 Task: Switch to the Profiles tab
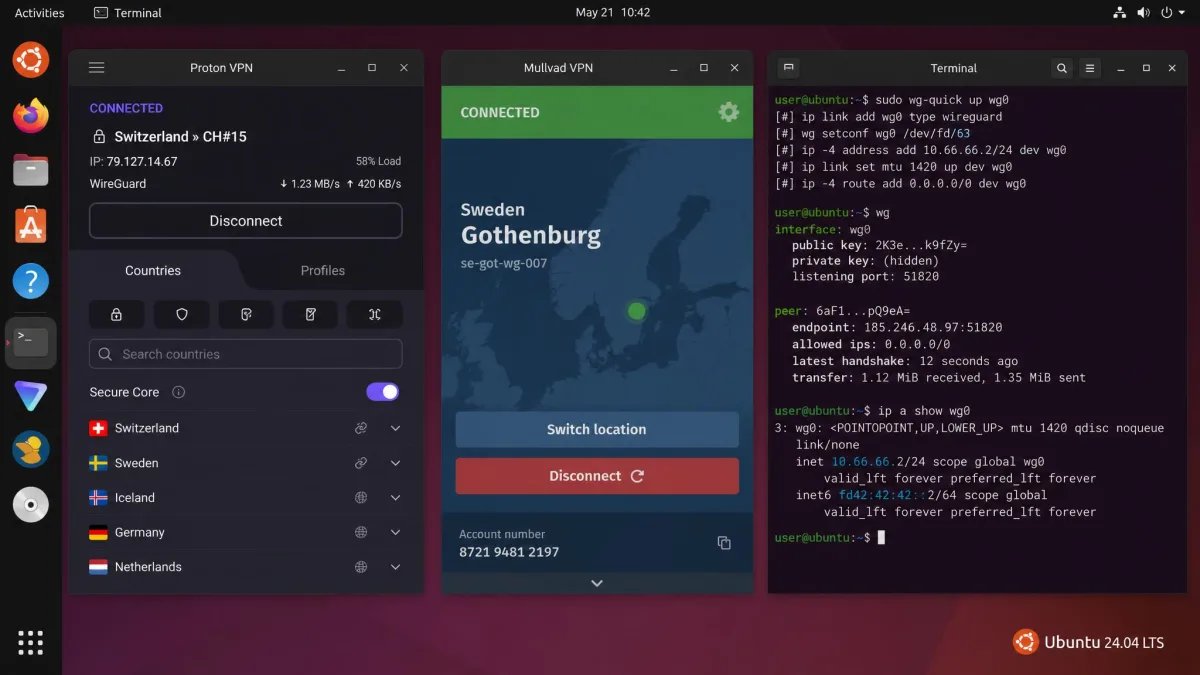(323, 270)
